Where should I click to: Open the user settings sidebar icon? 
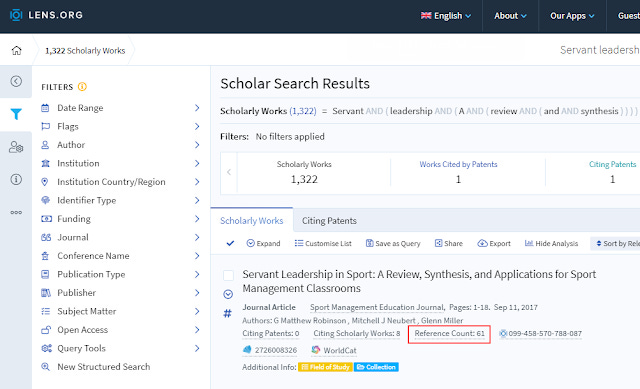(16, 147)
